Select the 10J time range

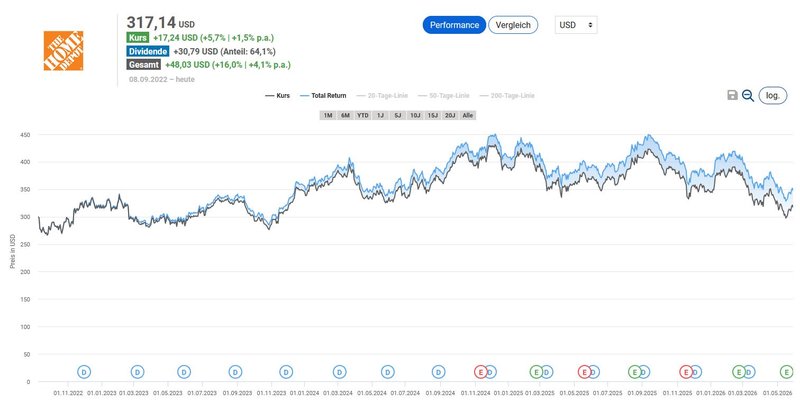click(415, 115)
